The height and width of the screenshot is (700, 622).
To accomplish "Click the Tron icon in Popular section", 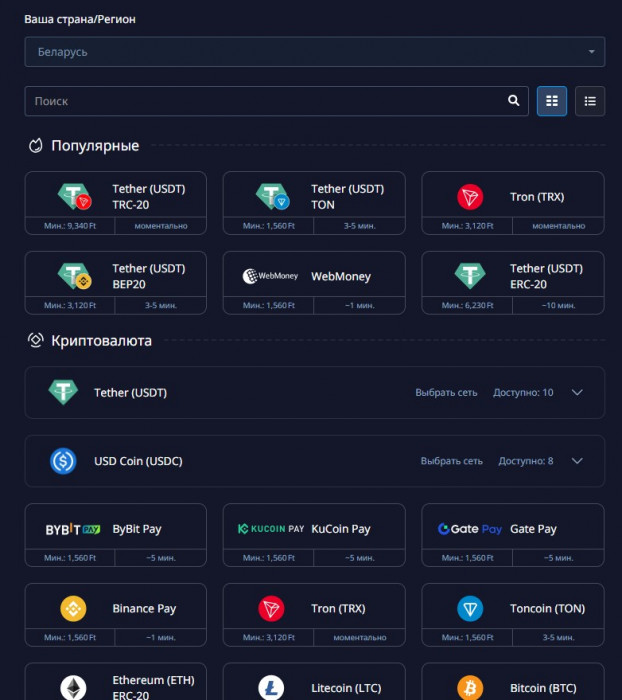I will [470, 196].
